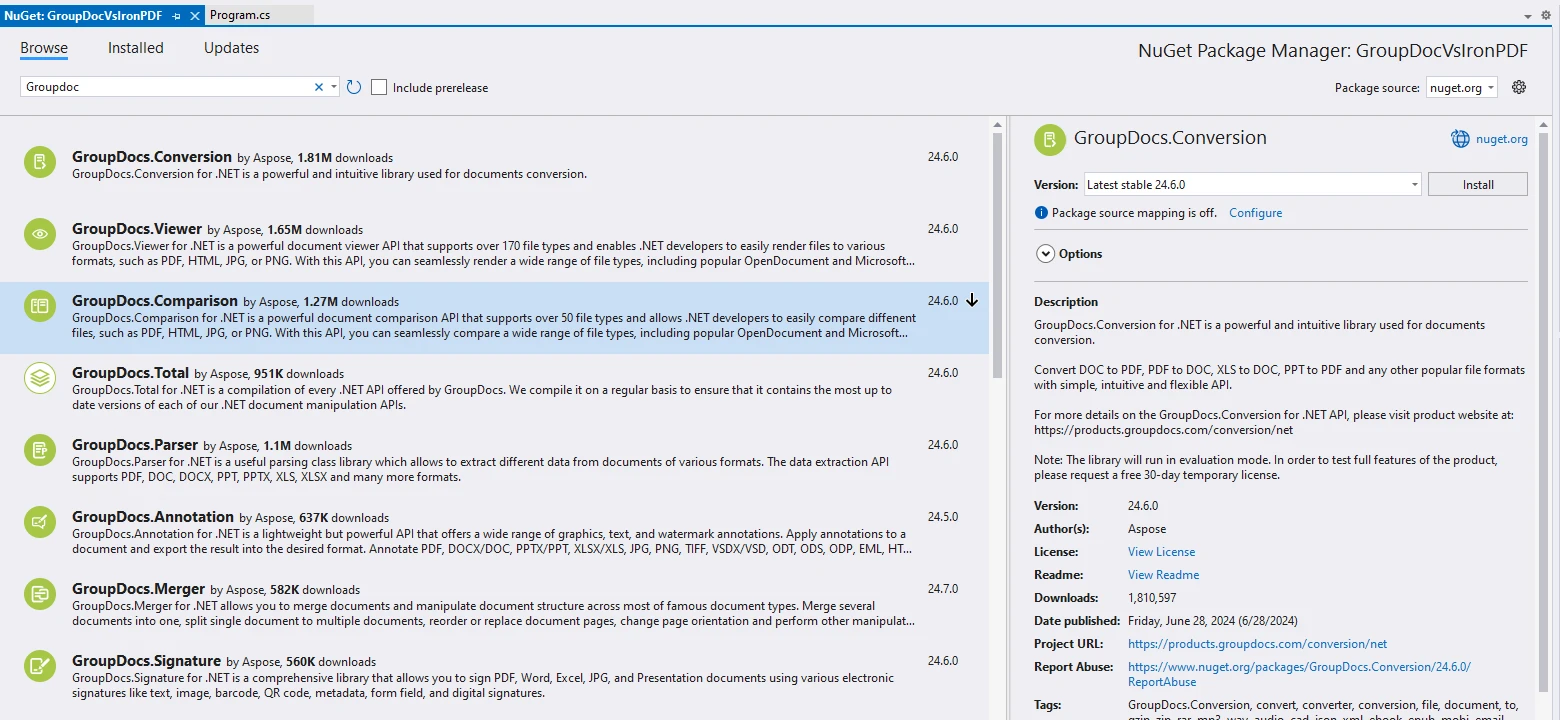Screen dimensions: 1560x720
Task: Click the download arrow on GroupDocs.Comparison row
Action: pyautogui.click(x=972, y=300)
